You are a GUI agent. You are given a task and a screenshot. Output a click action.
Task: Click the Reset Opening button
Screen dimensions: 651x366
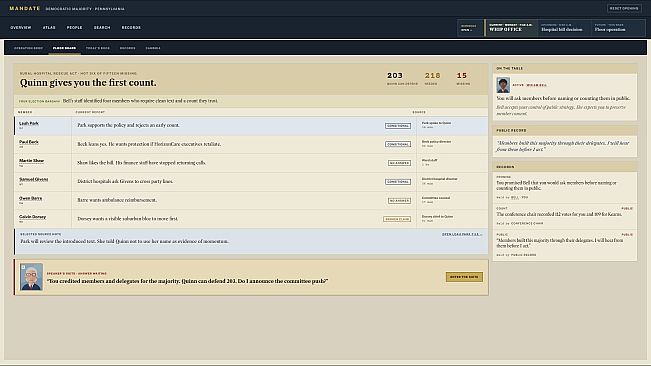(624, 8)
